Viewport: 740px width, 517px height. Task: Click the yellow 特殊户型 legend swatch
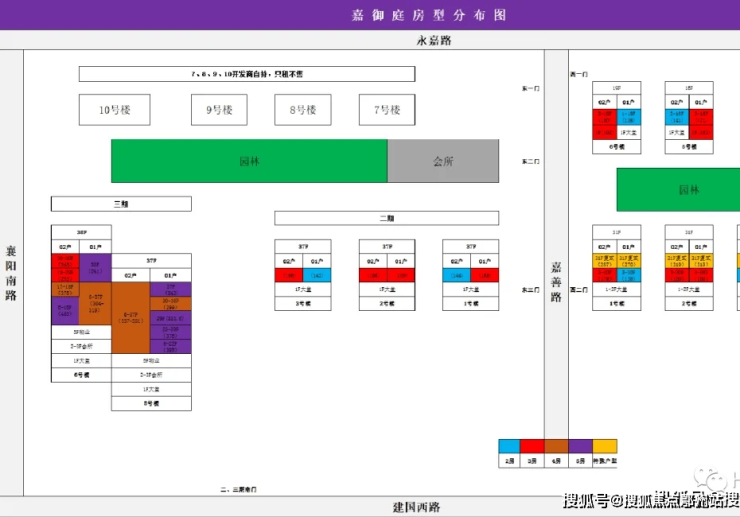click(x=605, y=447)
